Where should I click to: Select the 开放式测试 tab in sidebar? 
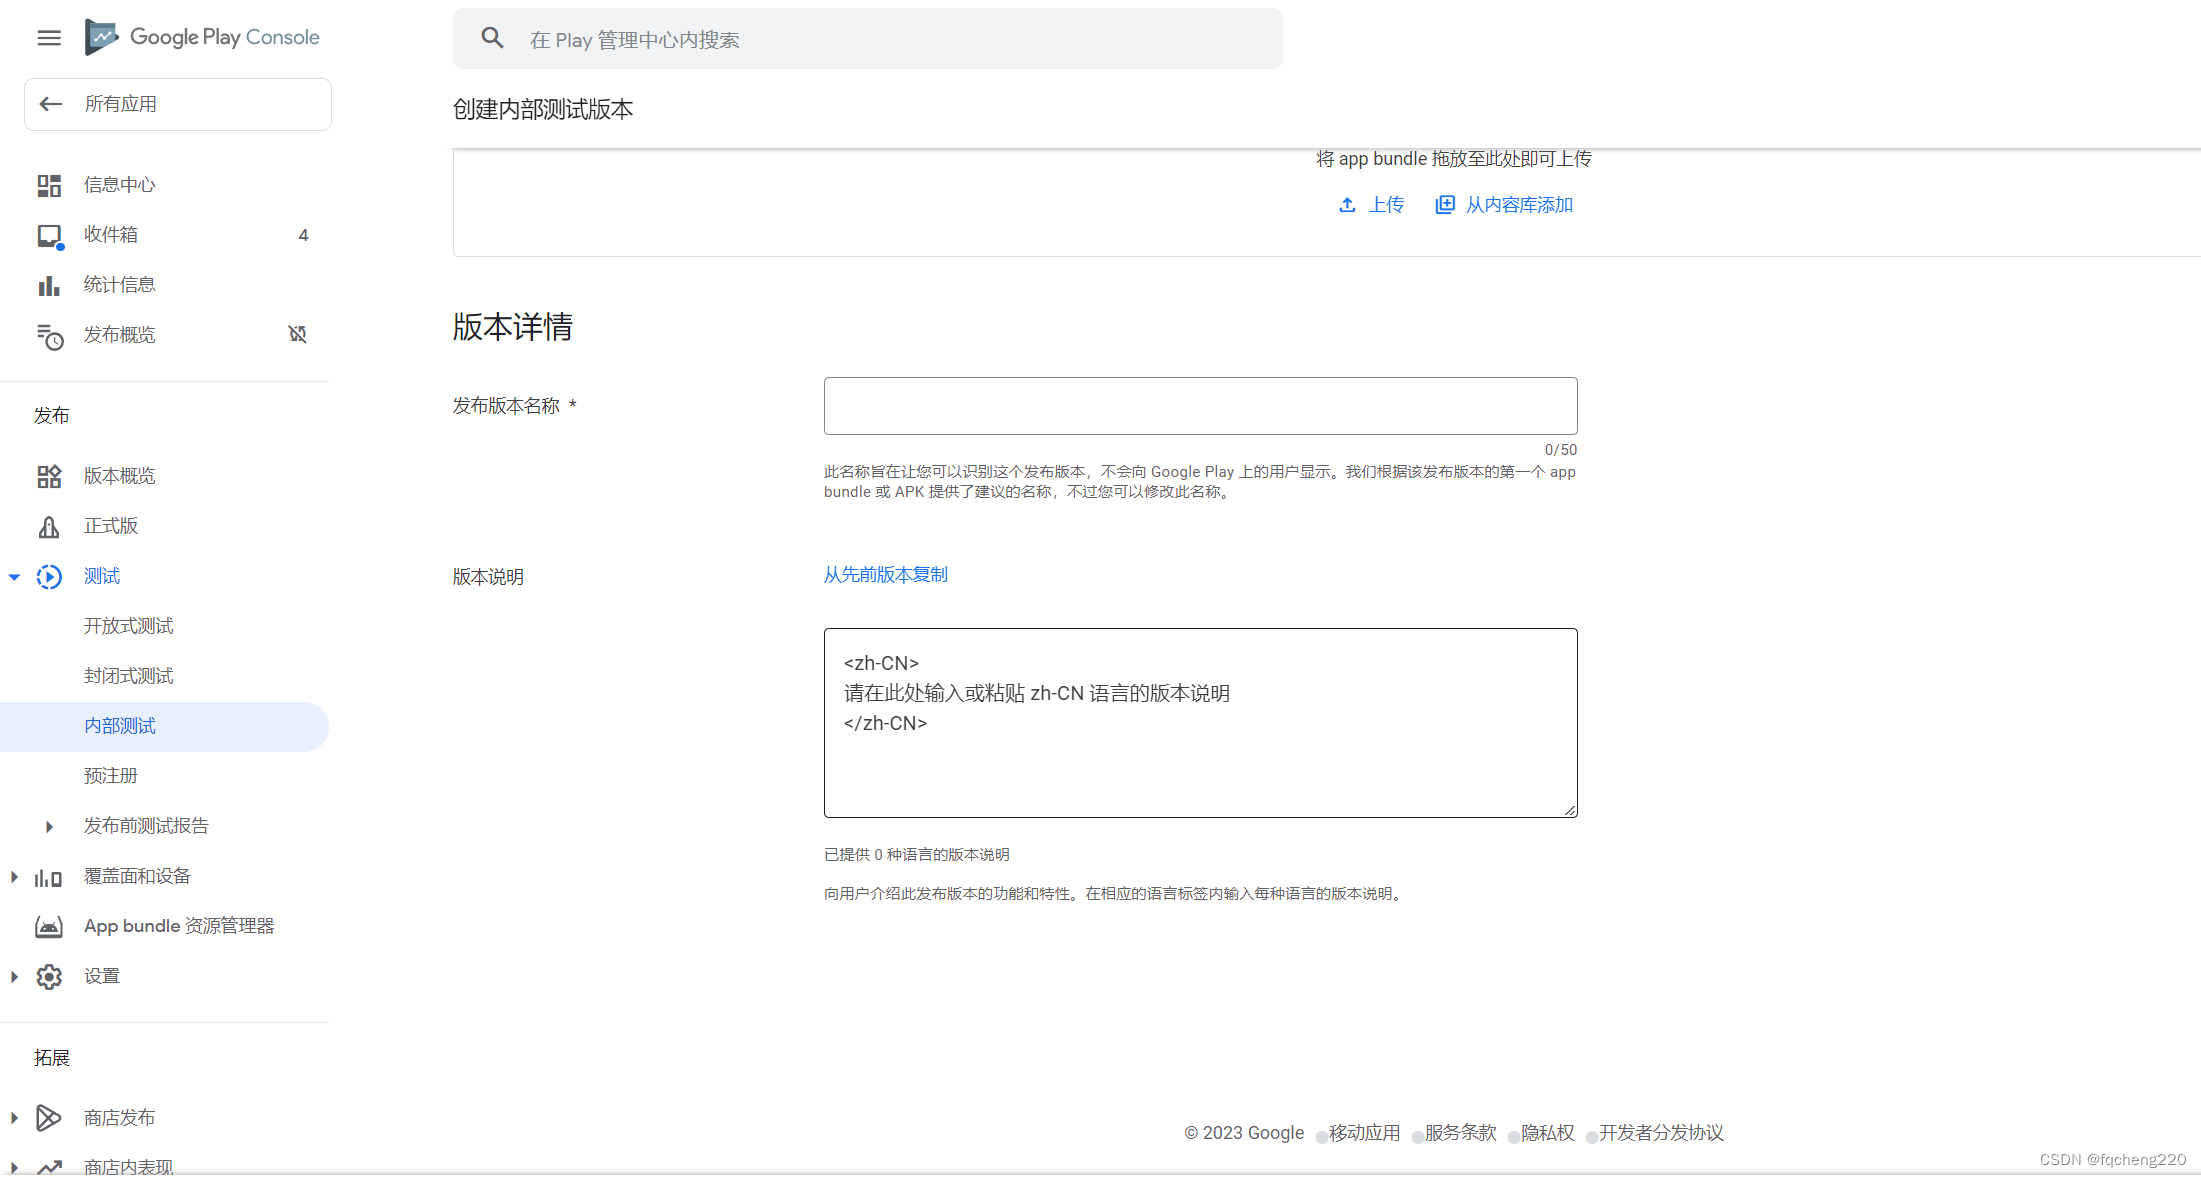click(x=130, y=626)
